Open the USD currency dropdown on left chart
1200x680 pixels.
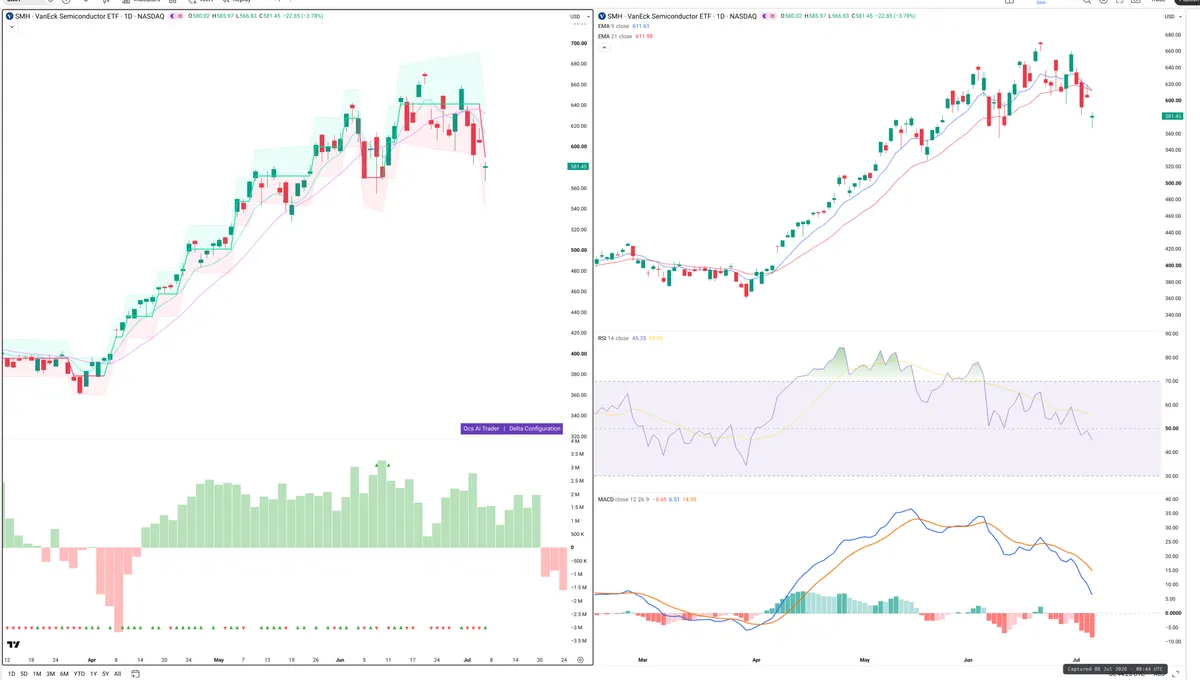[x=578, y=17]
